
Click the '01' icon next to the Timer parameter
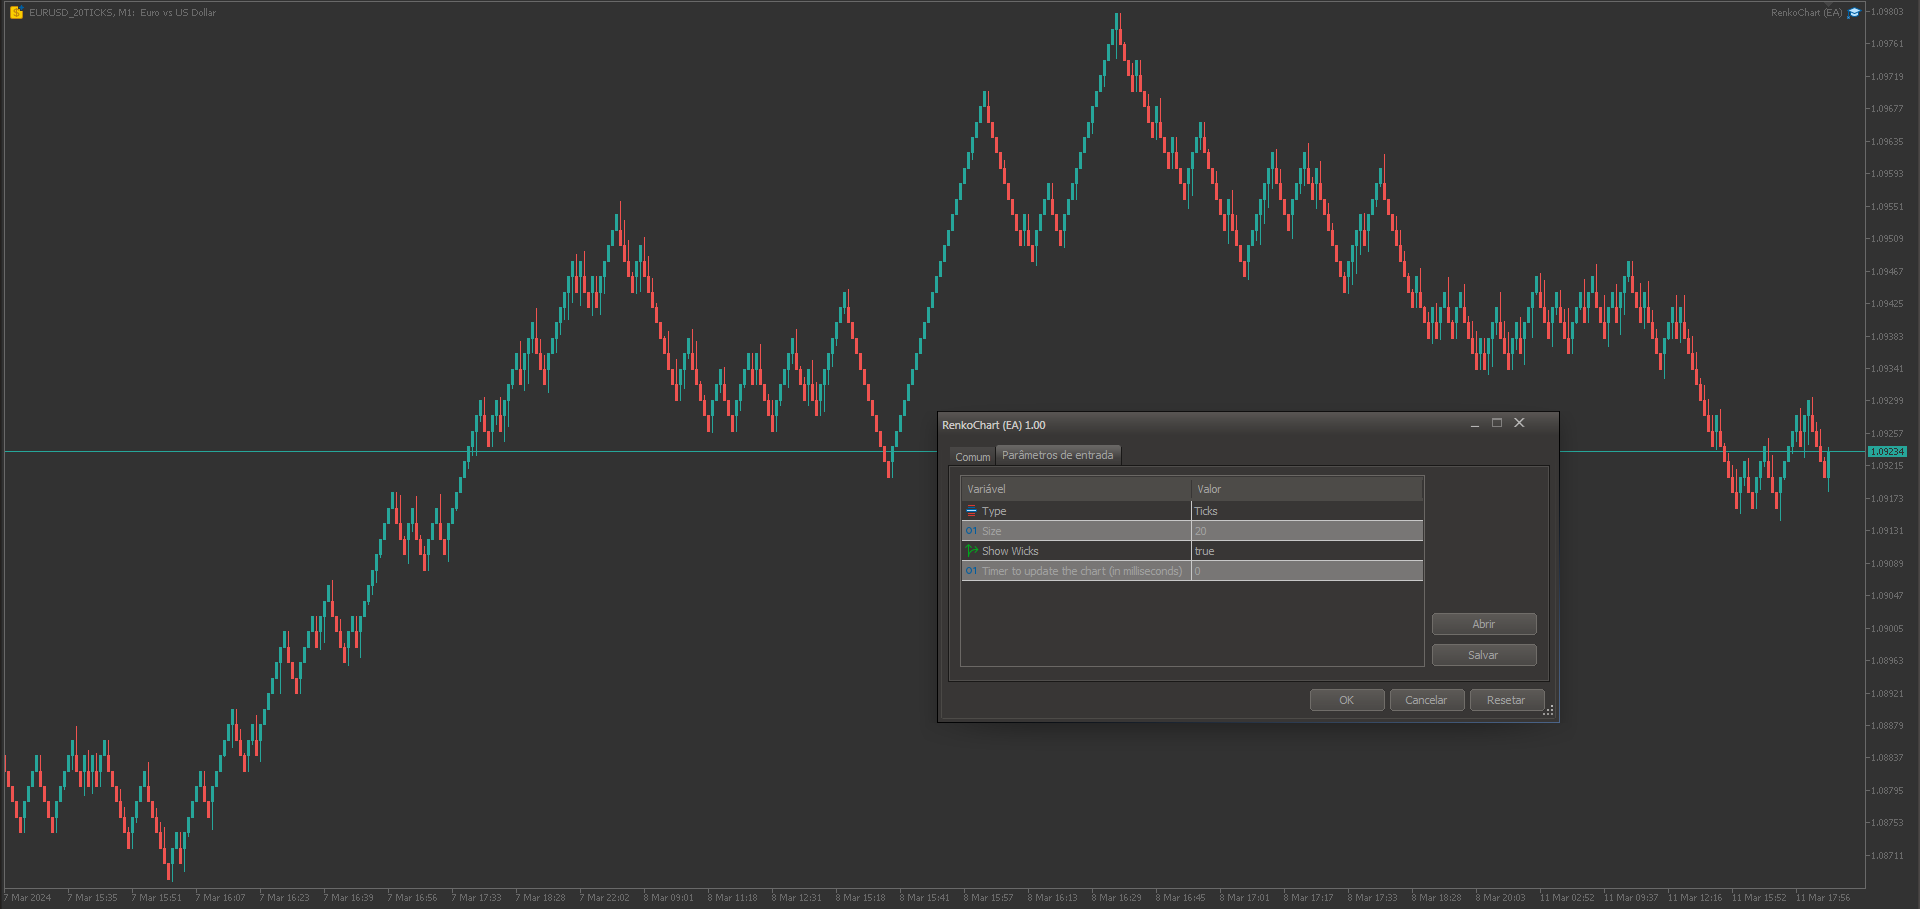click(x=971, y=570)
